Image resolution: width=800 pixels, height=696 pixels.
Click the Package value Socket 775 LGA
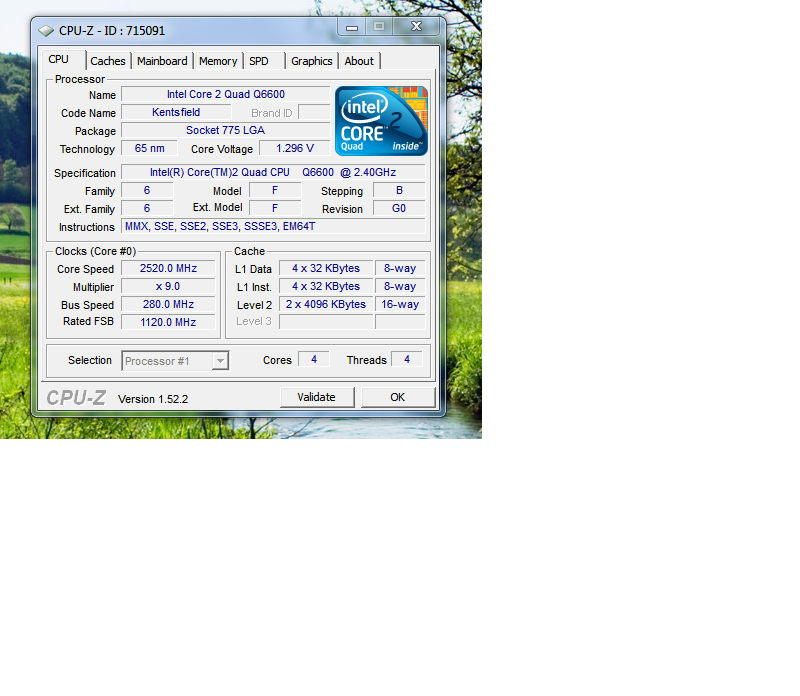226,130
